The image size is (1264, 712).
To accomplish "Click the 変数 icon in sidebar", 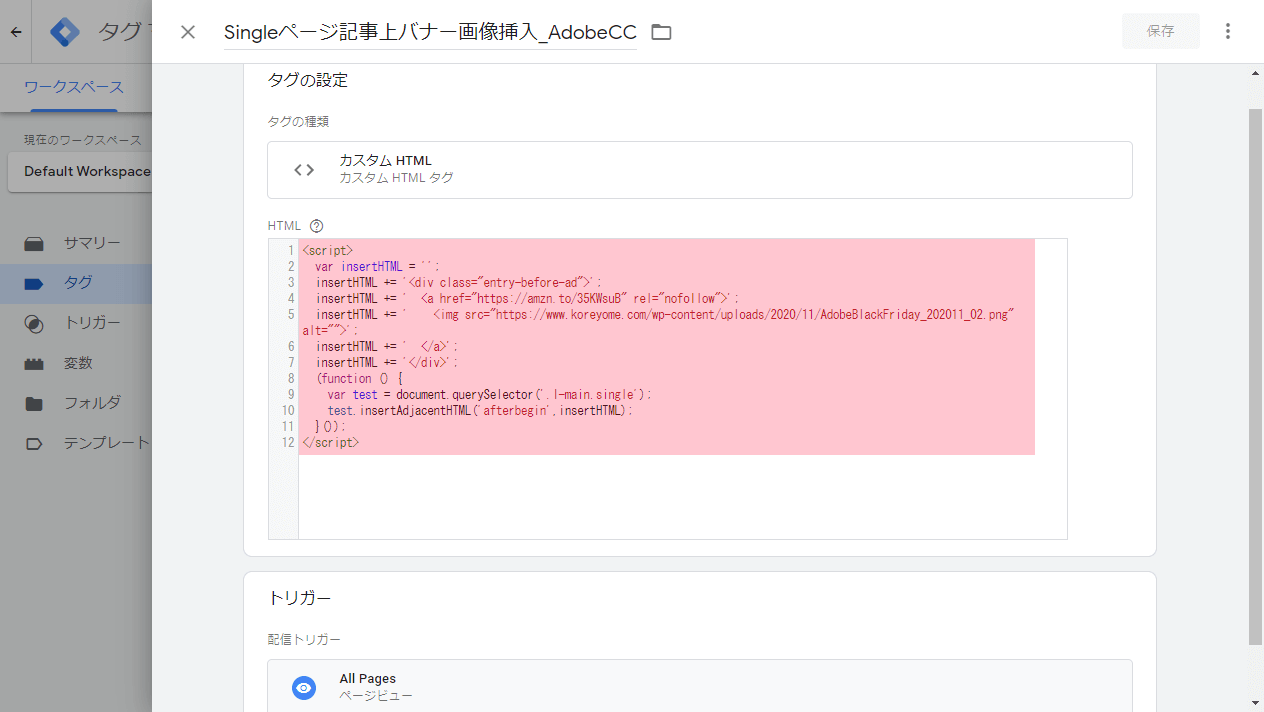I will pos(34,364).
